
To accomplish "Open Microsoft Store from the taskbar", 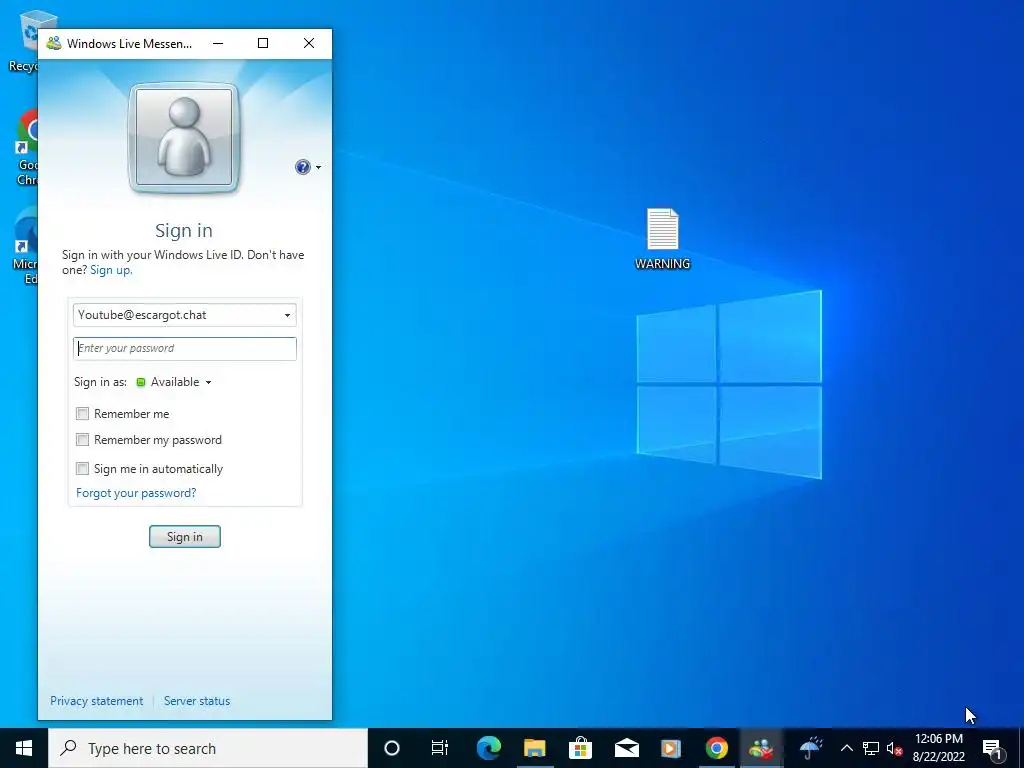I will [580, 748].
